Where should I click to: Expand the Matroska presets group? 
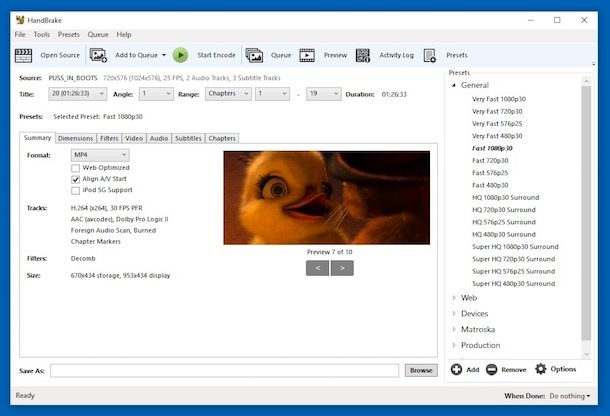454,329
